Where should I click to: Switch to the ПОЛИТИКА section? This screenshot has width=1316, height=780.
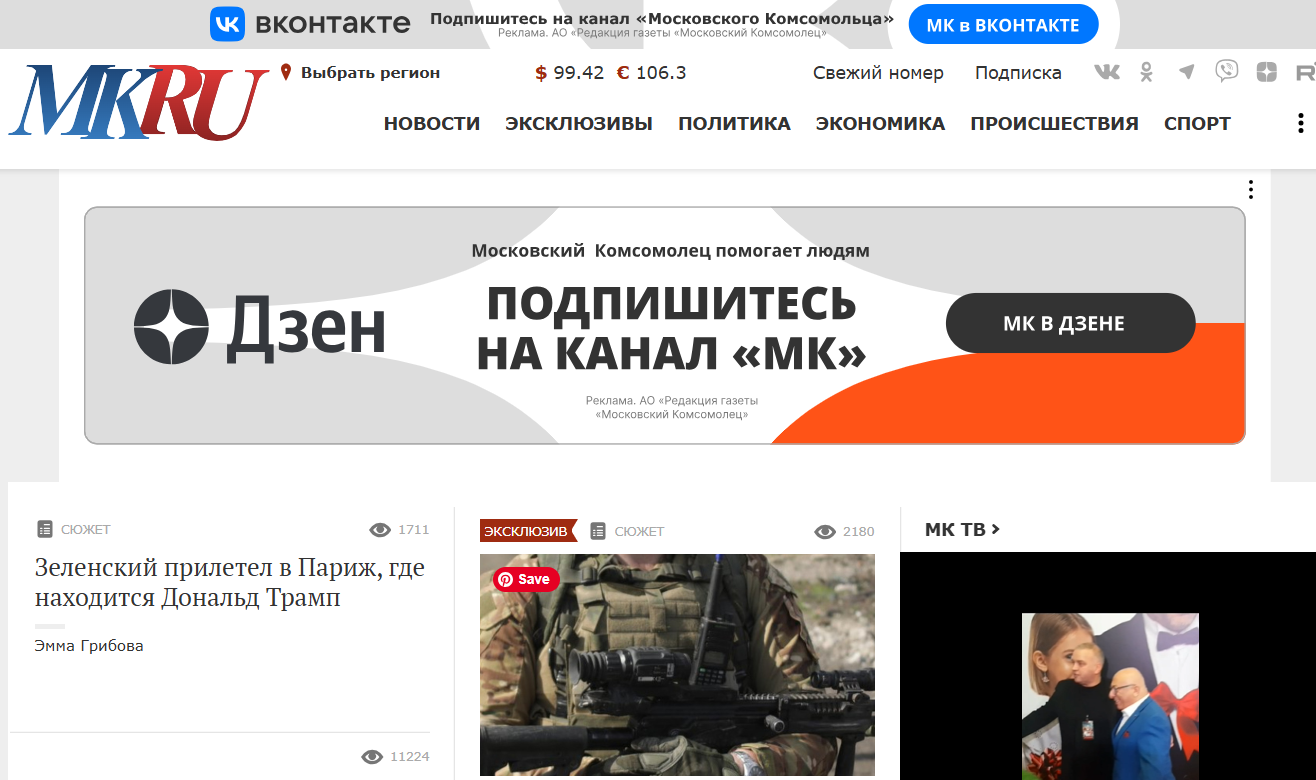click(x=735, y=123)
